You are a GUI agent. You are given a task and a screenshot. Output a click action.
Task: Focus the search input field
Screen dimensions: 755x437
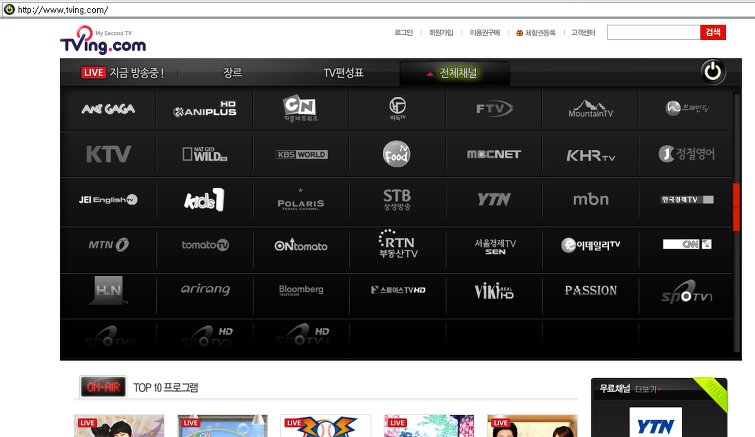point(653,32)
